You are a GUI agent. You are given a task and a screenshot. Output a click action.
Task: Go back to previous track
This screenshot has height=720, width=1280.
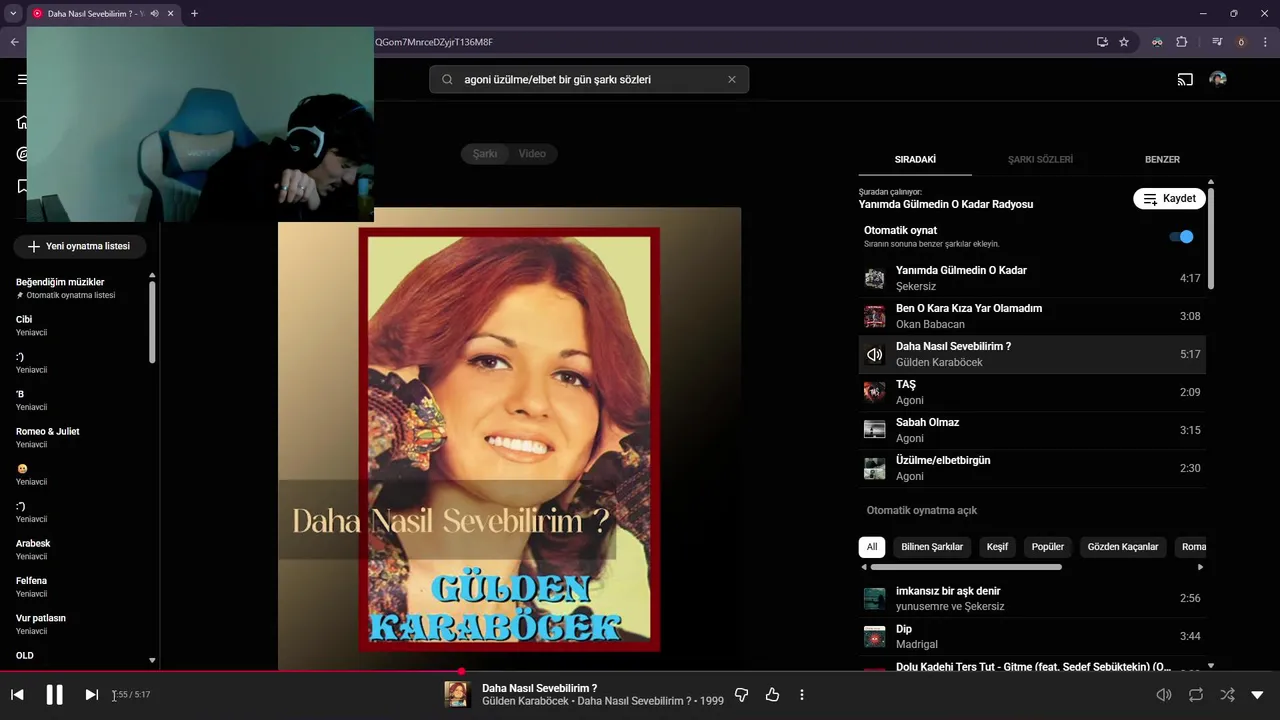coord(17,695)
